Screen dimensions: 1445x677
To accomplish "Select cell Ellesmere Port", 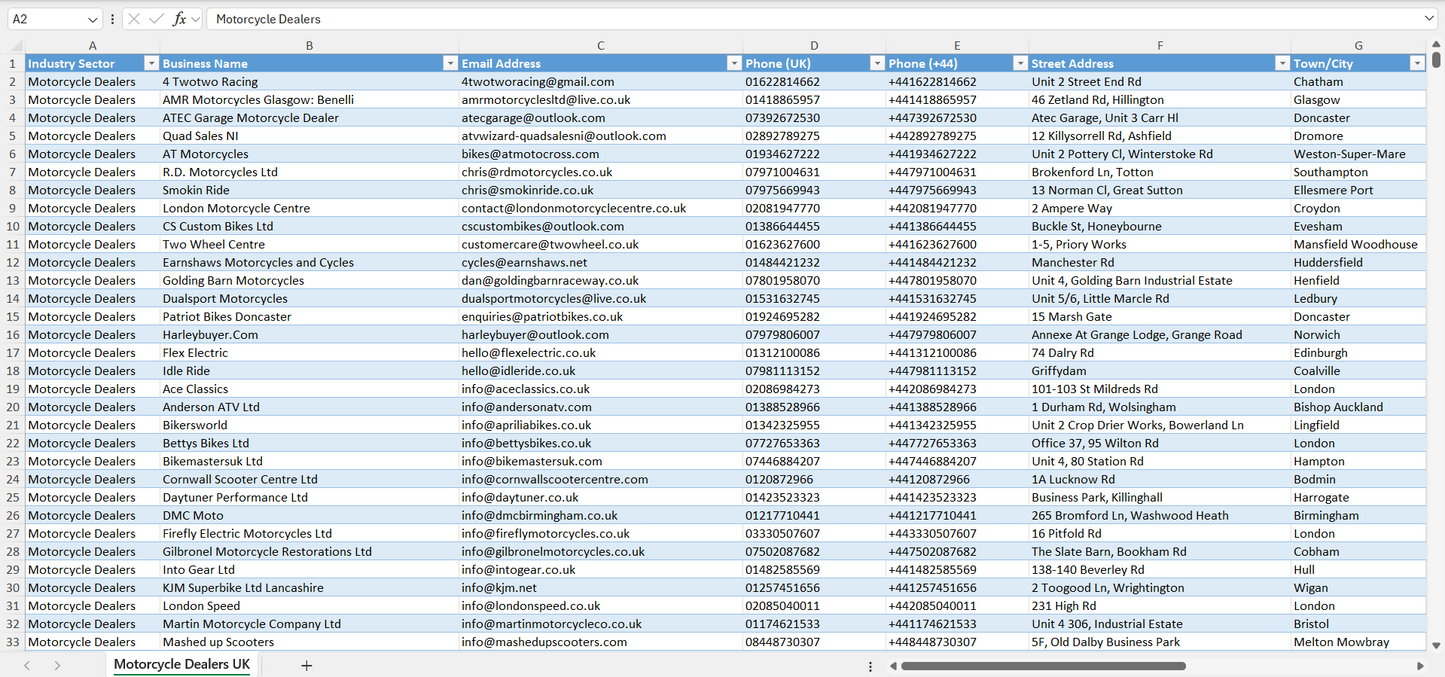I will coord(1358,190).
